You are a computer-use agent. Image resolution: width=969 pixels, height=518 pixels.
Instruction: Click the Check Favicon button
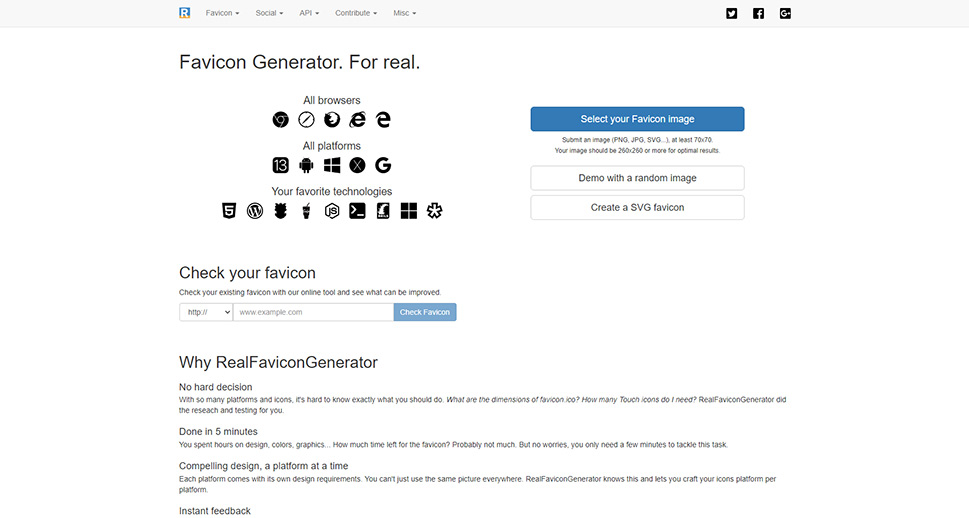click(425, 312)
